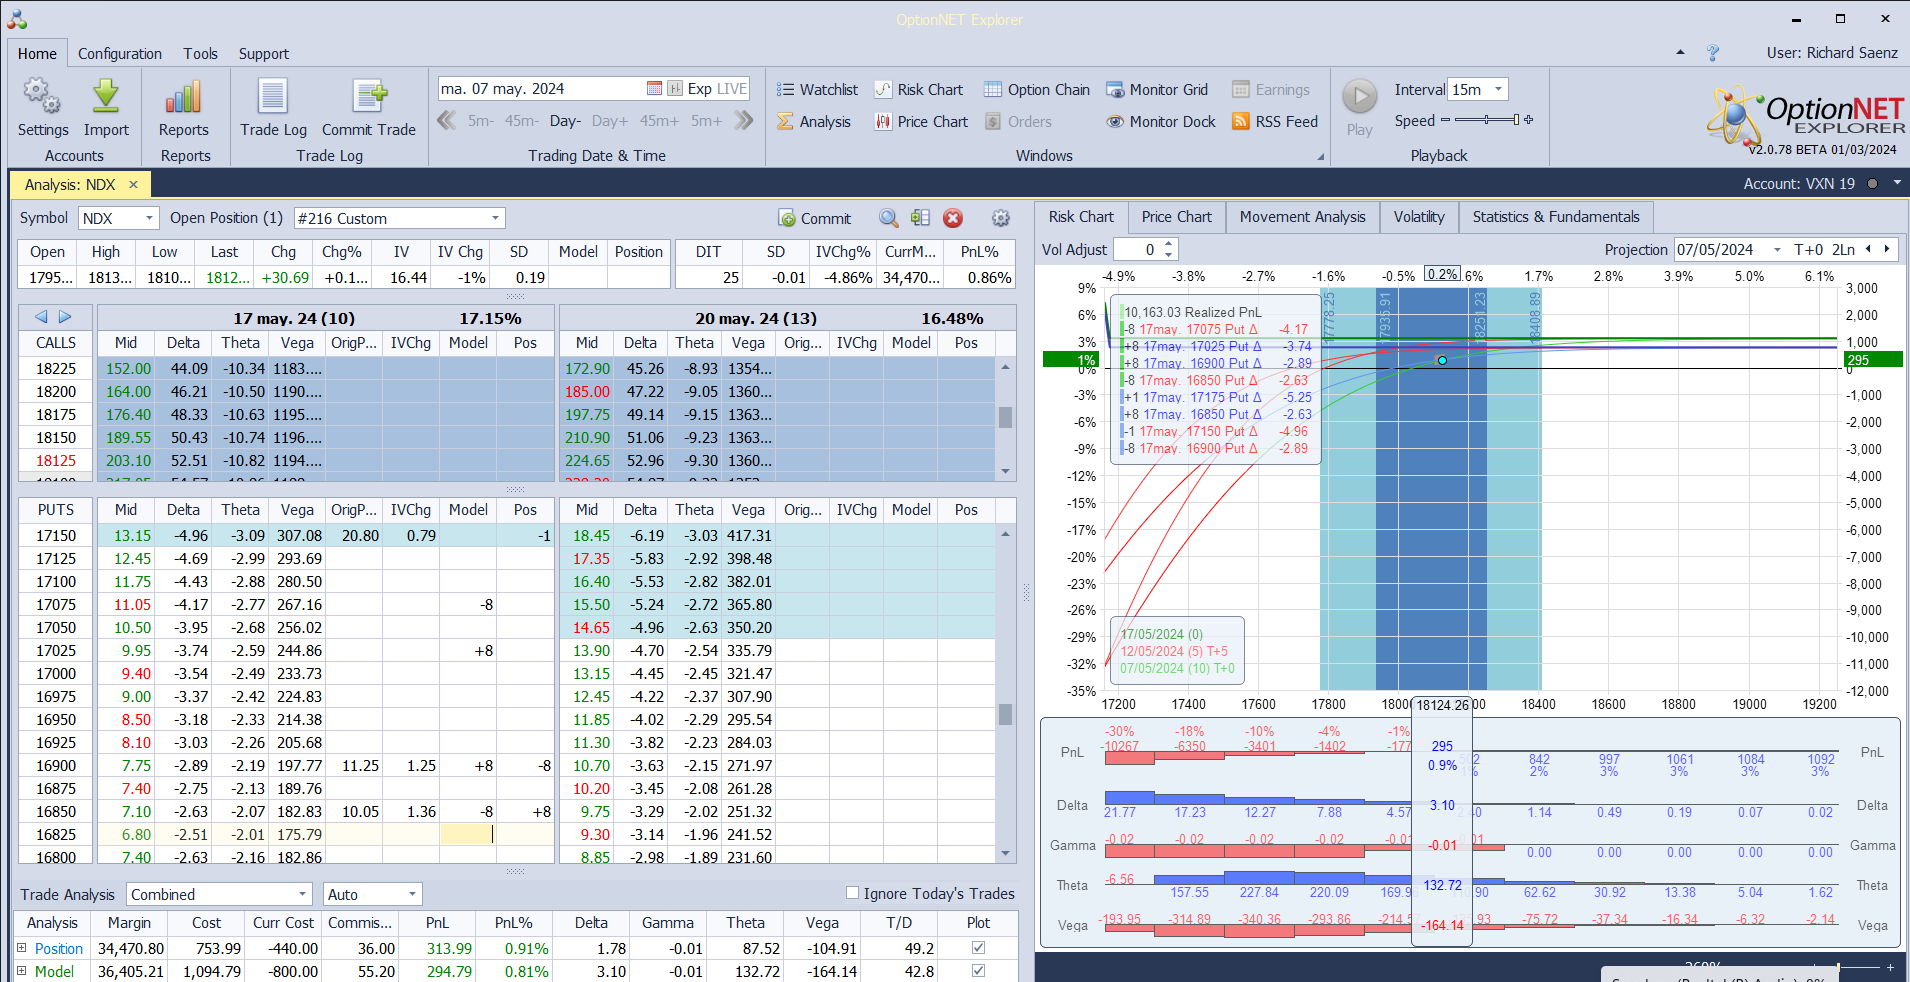The image size is (1910, 982).
Task: Jump back with the double left arrow
Action: (447, 121)
